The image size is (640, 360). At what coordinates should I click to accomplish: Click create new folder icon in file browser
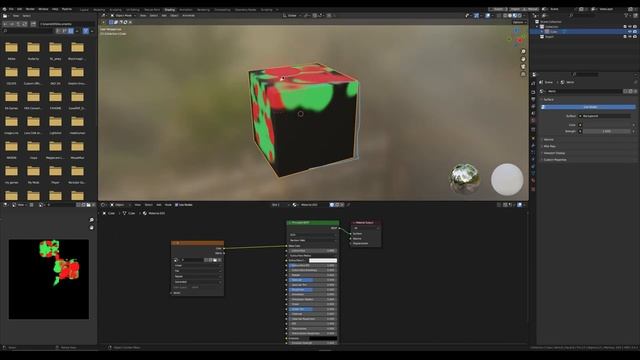33,24
